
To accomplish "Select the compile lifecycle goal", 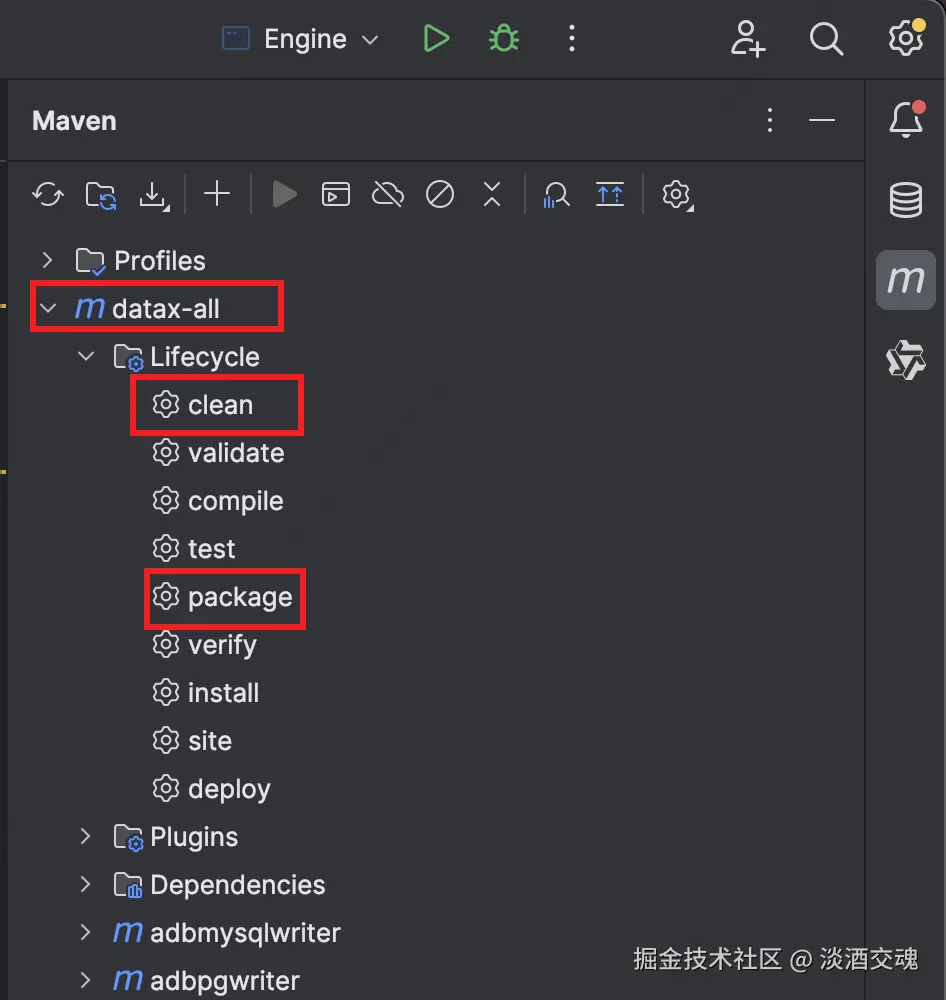I will (218, 501).
